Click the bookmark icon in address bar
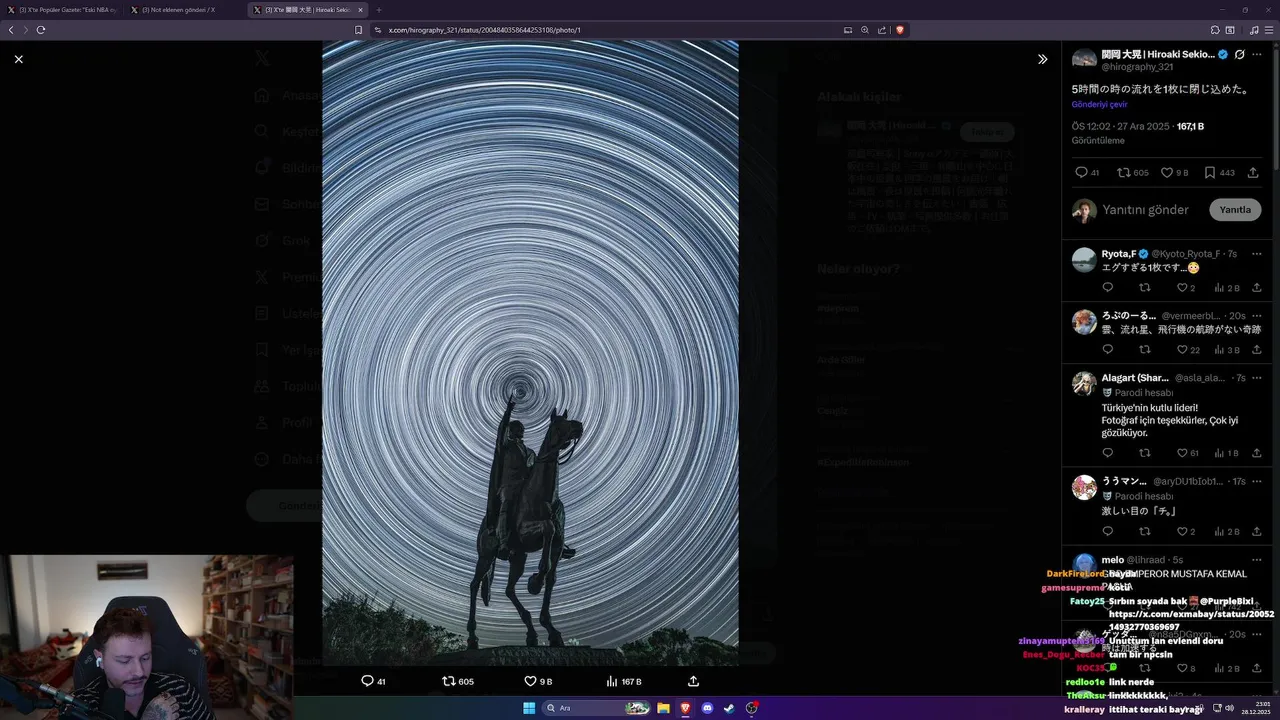 [358, 30]
